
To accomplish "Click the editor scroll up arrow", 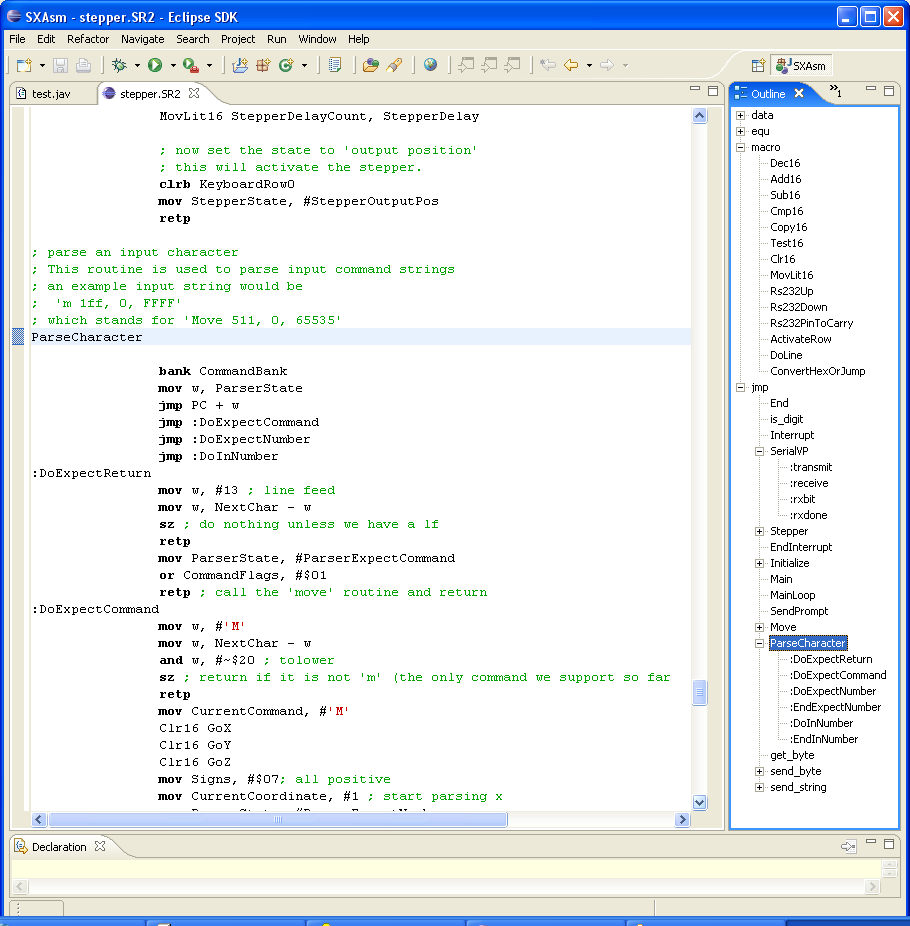I will coord(699,116).
